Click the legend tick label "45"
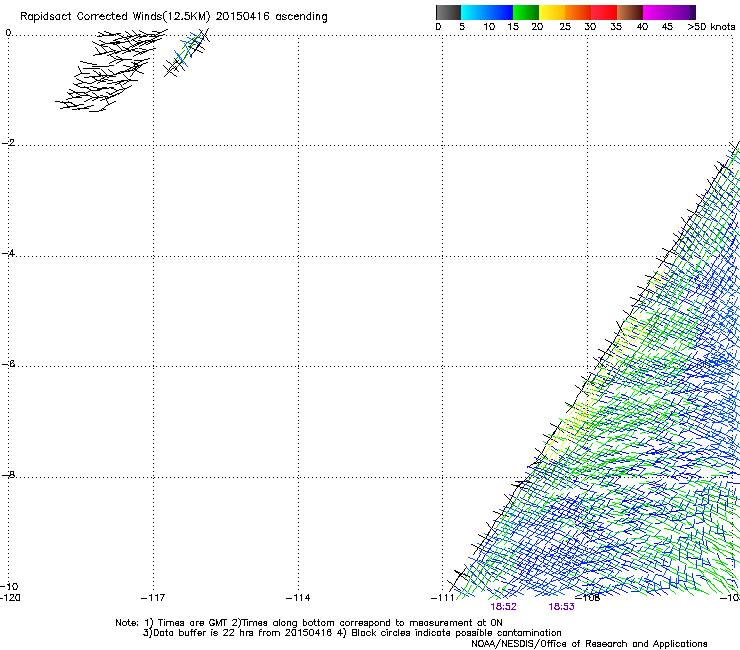Screen dimensions: 740x650 [x=667, y=27]
